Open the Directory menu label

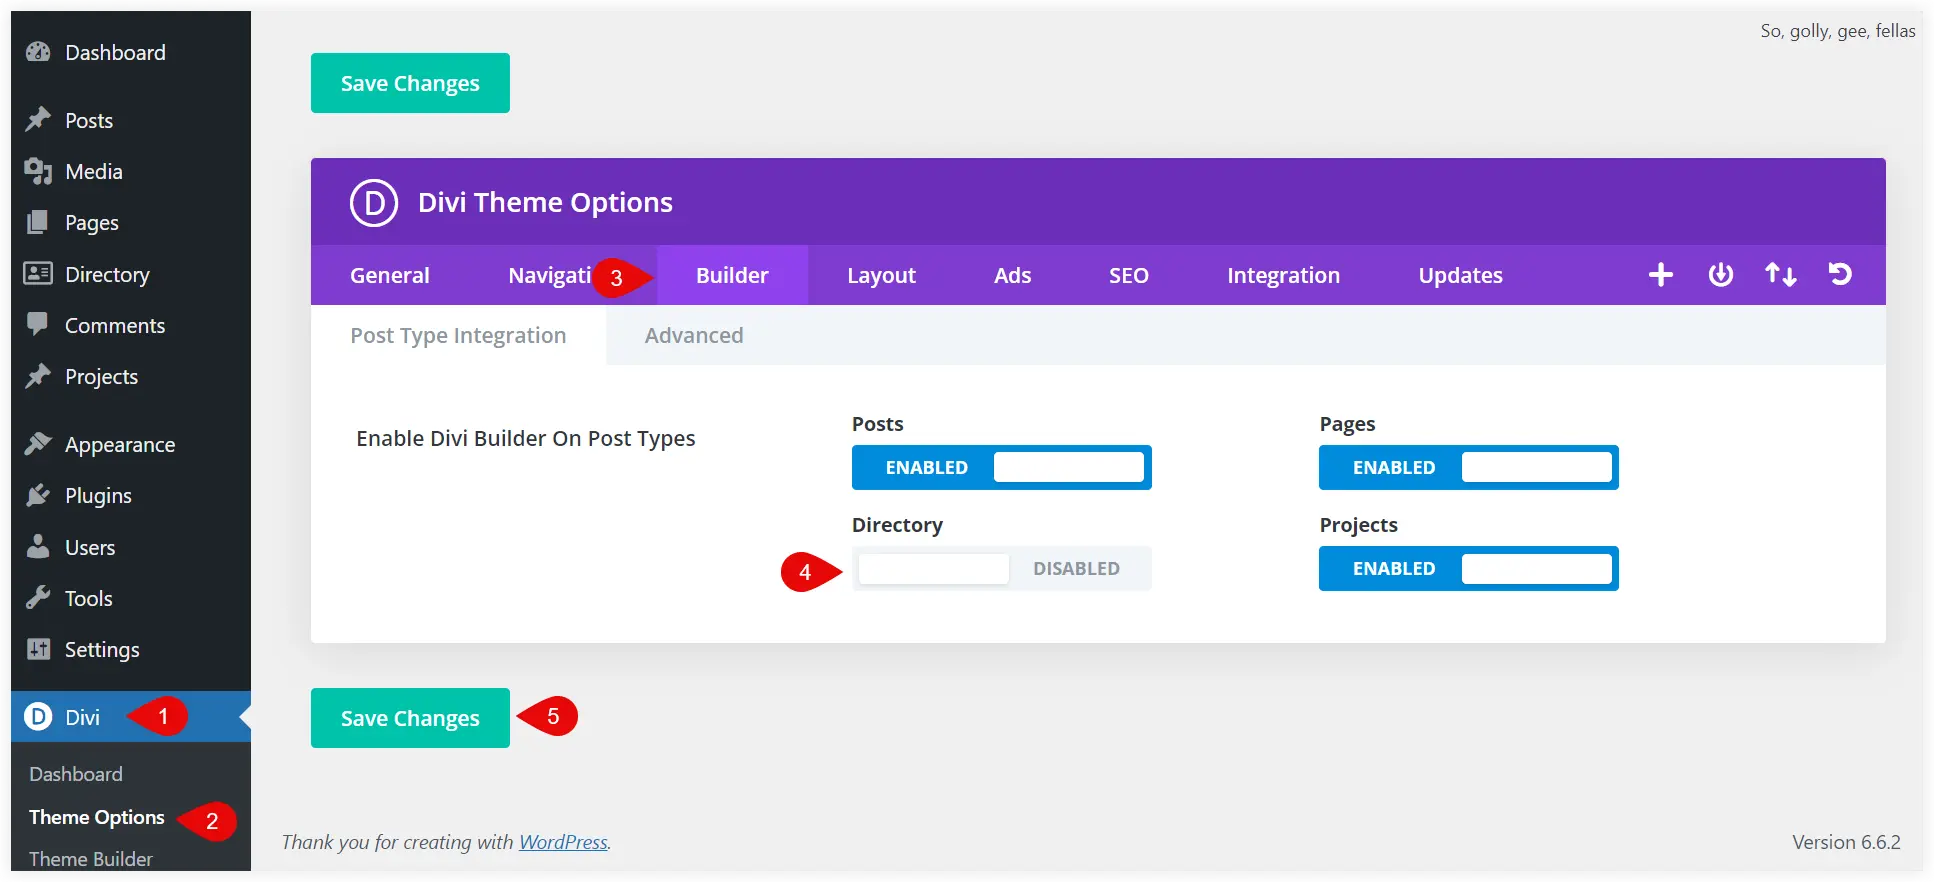[x=107, y=274]
